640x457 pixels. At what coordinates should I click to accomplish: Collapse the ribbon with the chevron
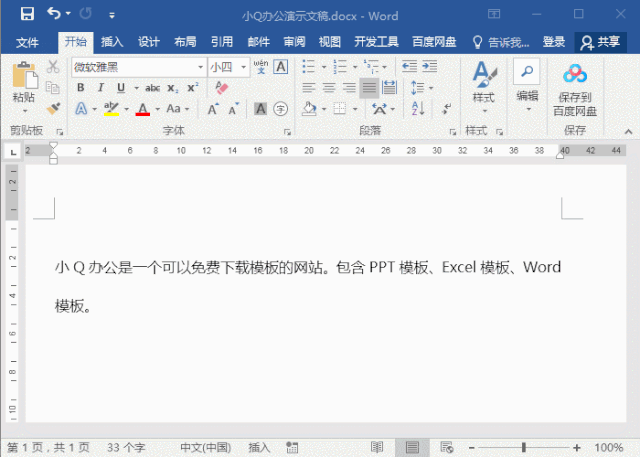629,131
